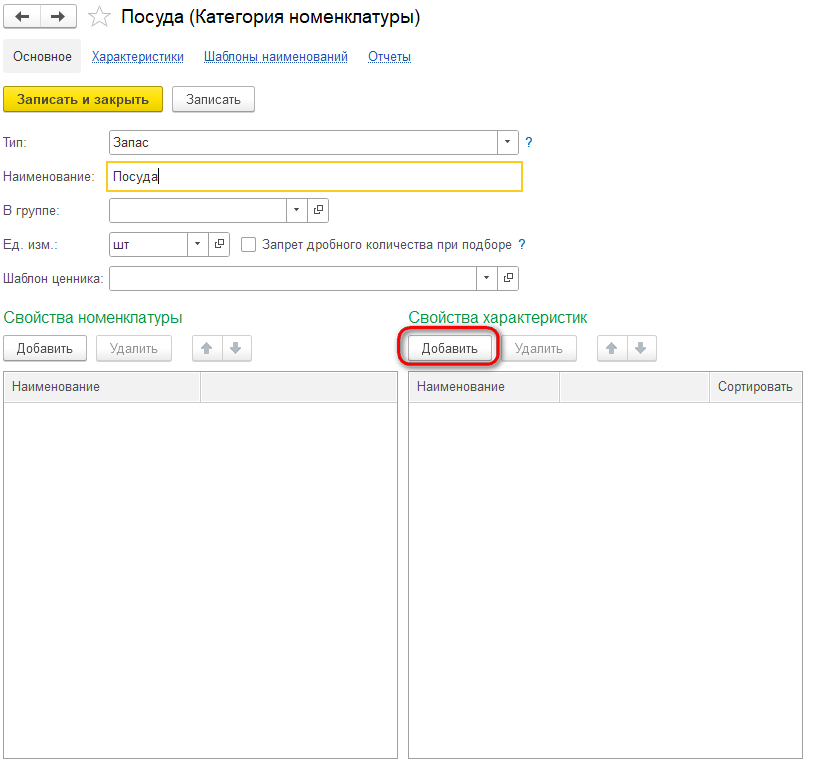Mark category as favorite with star icon
The image size is (826, 767).
[99, 16]
